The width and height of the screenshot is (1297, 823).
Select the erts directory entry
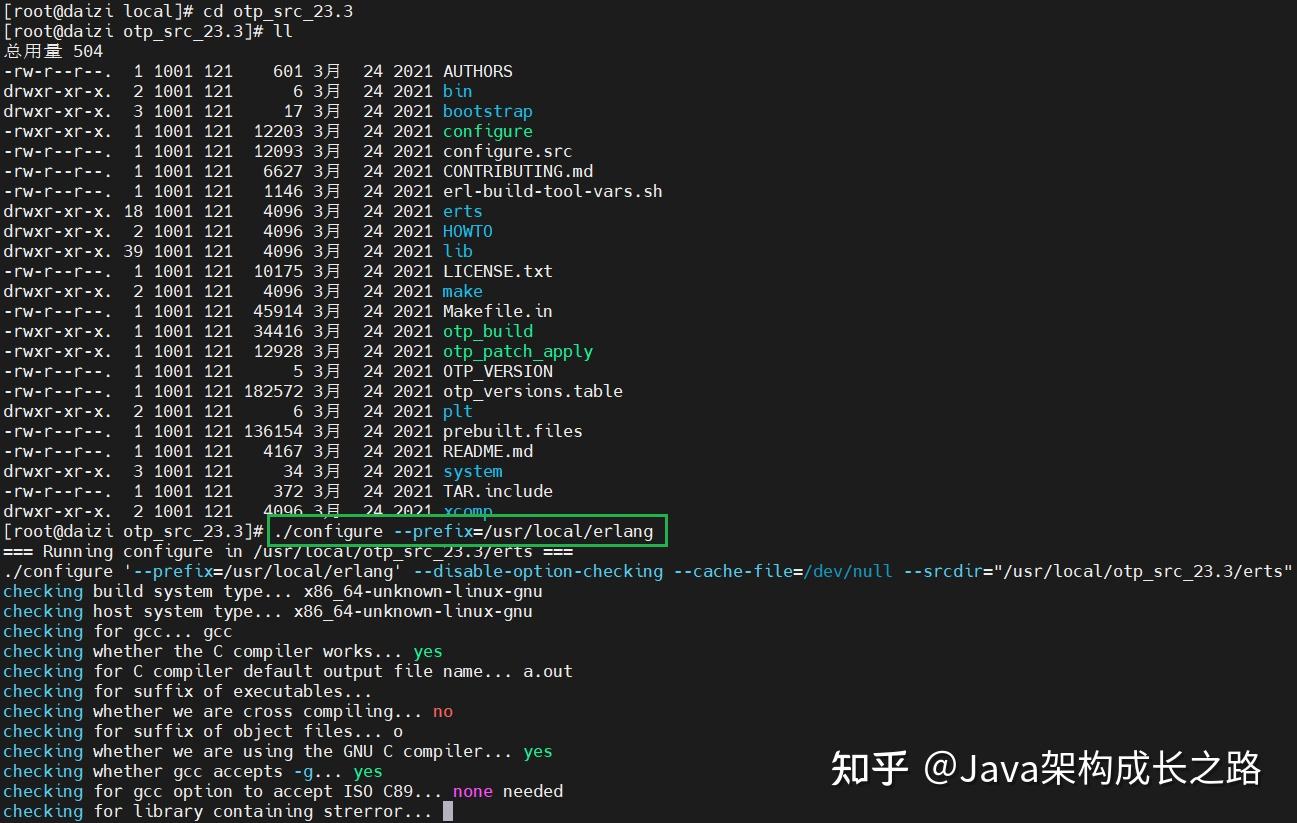(463, 211)
